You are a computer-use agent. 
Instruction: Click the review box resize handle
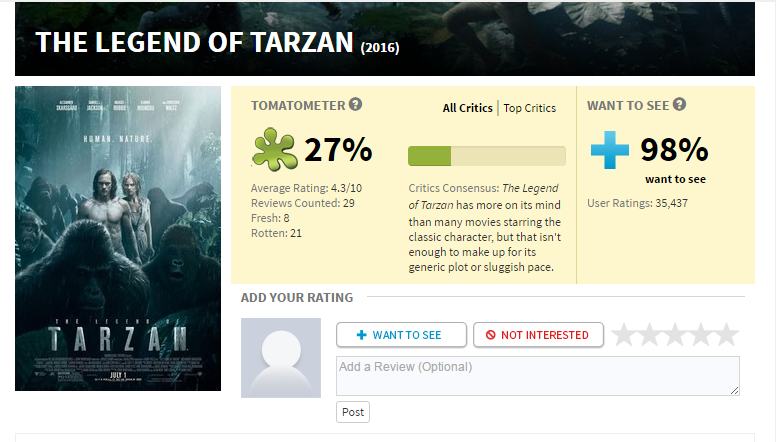pos(735,391)
